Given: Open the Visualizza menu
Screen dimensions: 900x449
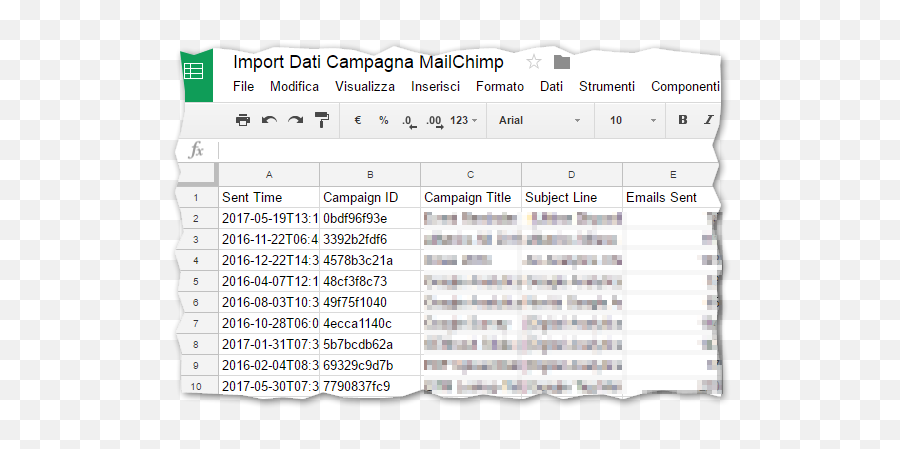Looking at the screenshot, I should coord(365,87).
